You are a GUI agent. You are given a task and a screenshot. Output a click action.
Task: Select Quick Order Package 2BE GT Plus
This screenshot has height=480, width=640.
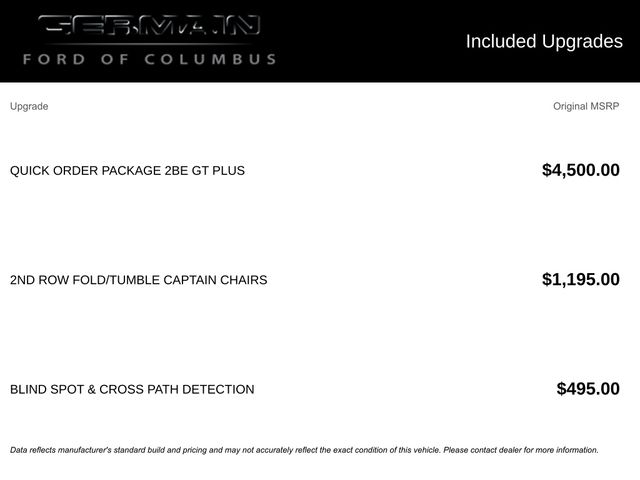[127, 171]
